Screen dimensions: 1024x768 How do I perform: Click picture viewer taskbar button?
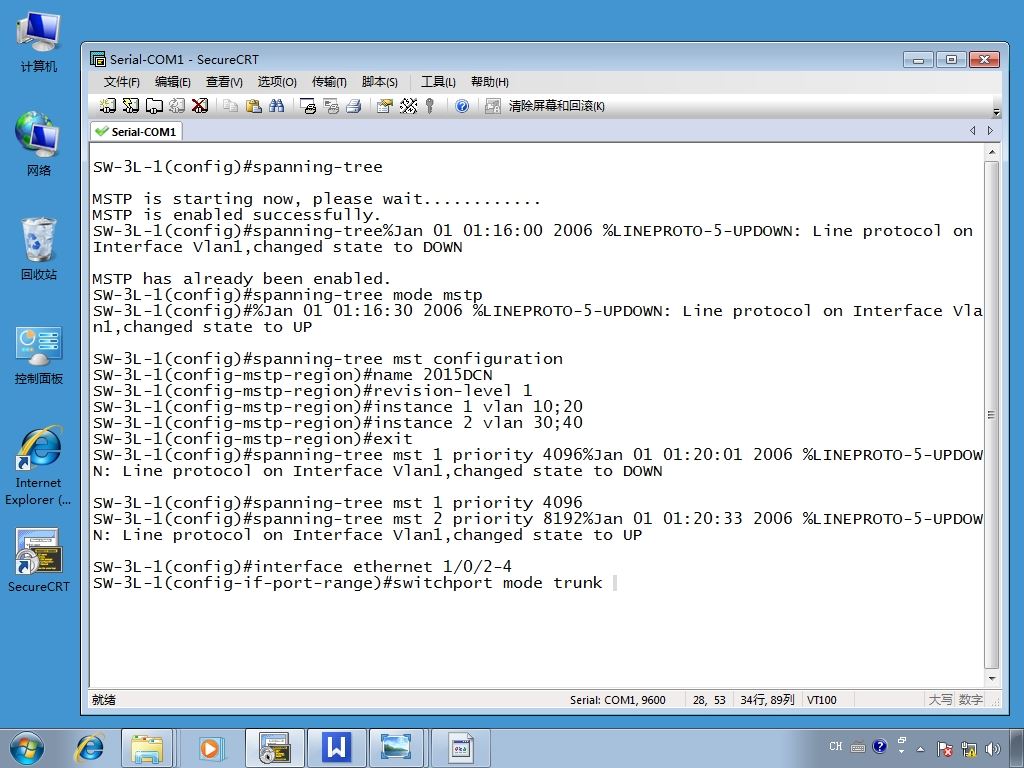[396, 748]
